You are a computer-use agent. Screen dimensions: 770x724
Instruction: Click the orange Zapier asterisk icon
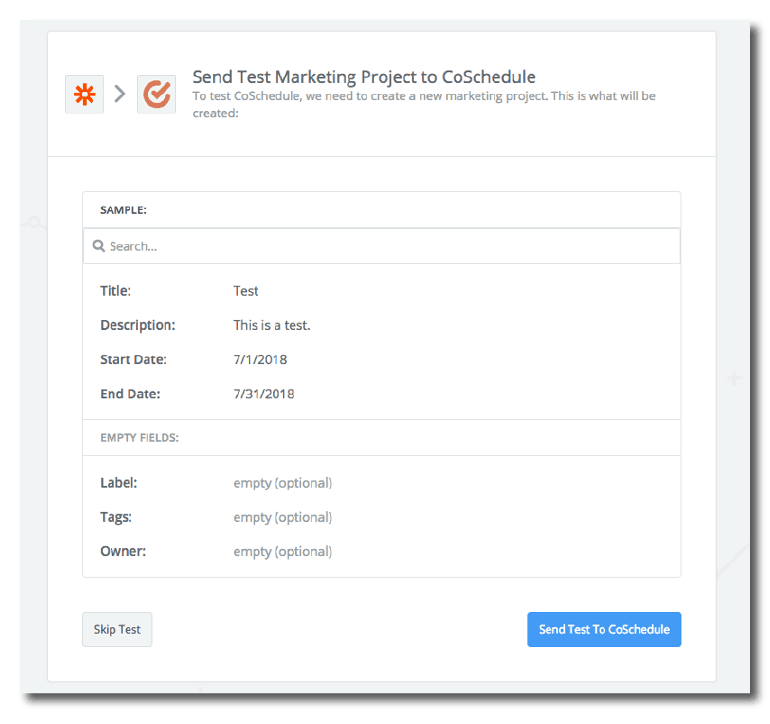[x=84, y=94]
